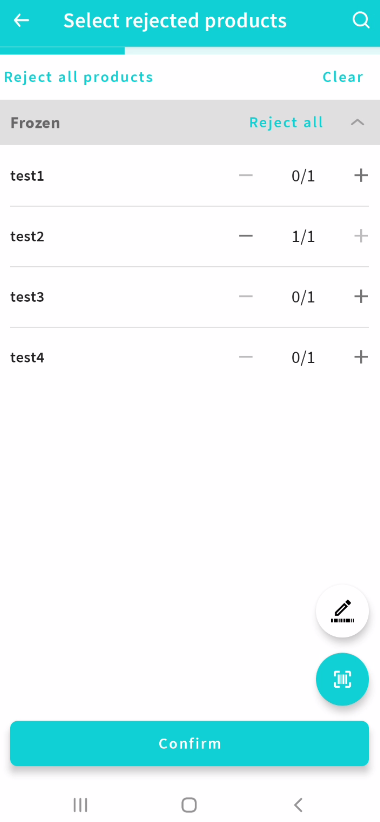Collapse the Frozen section chevron
The image size is (380, 822).
click(357, 122)
